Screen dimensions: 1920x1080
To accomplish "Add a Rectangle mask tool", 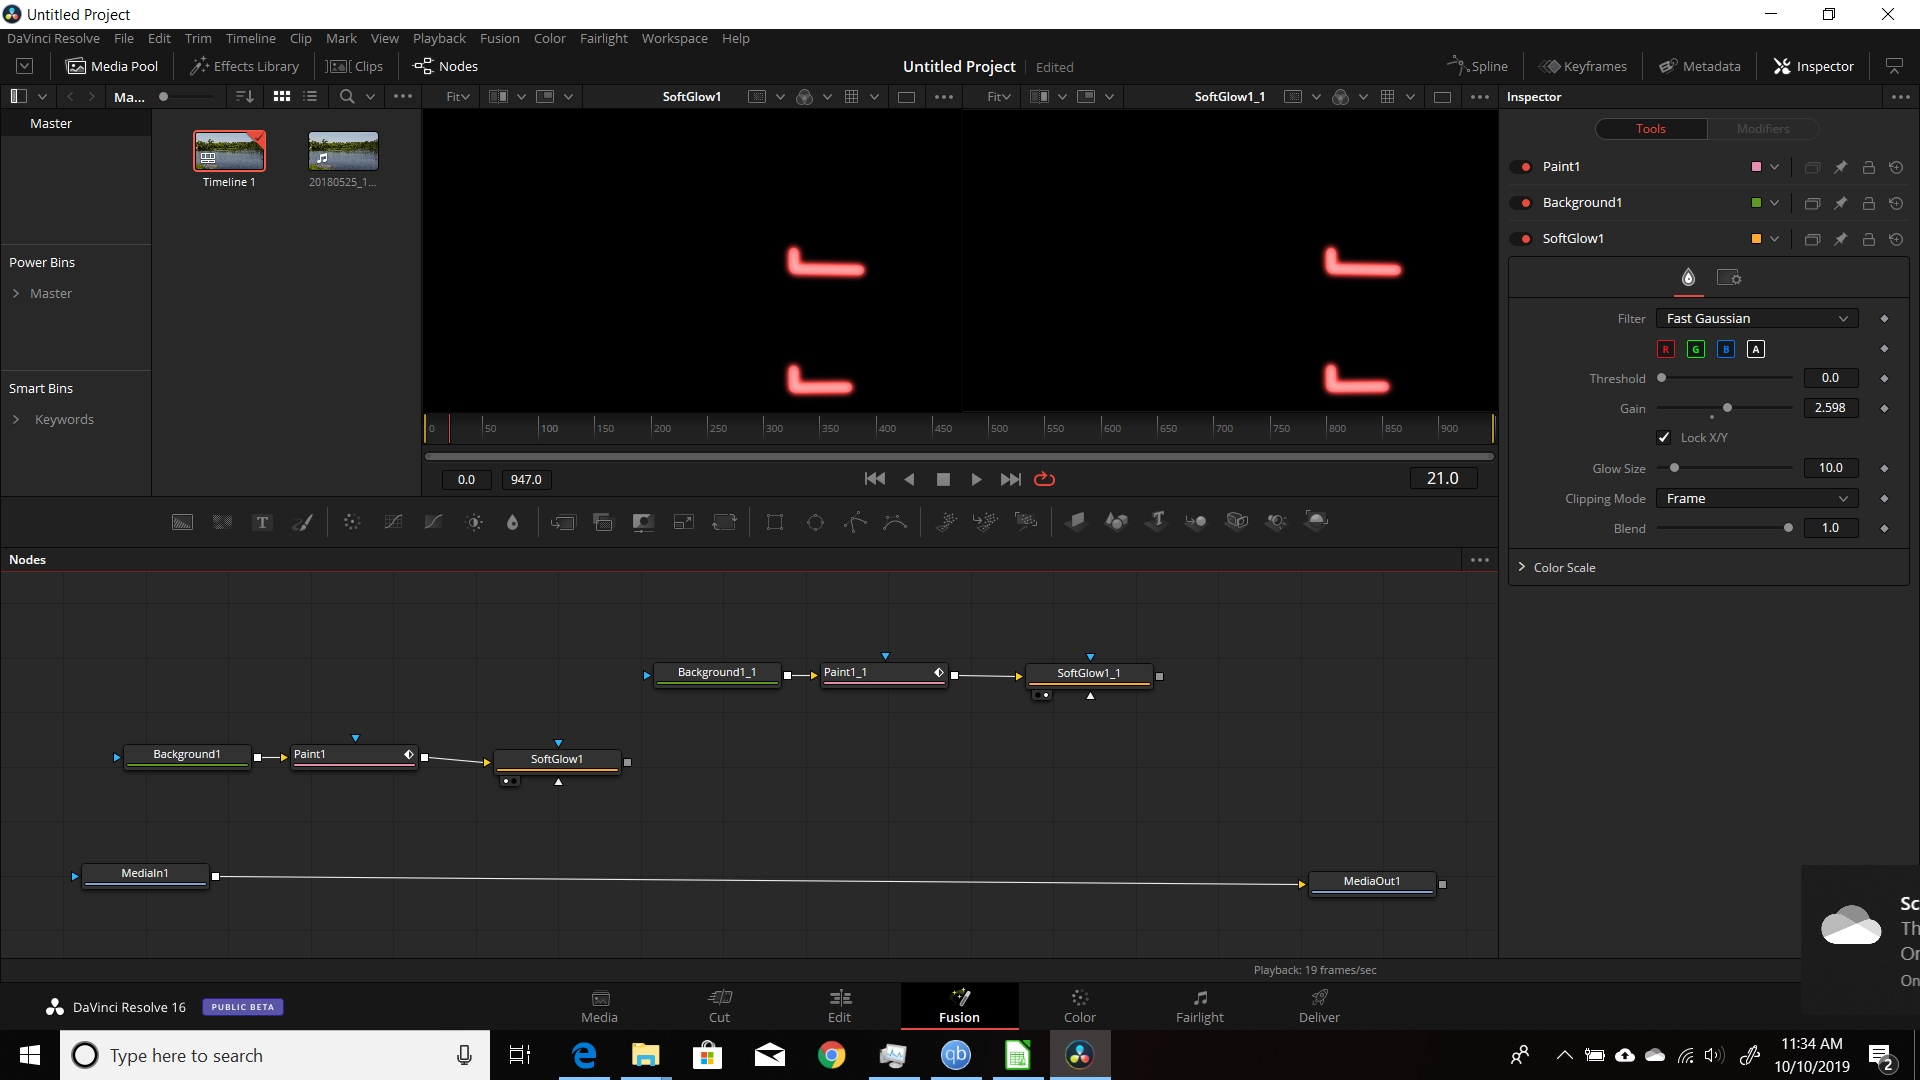I will 775,522.
